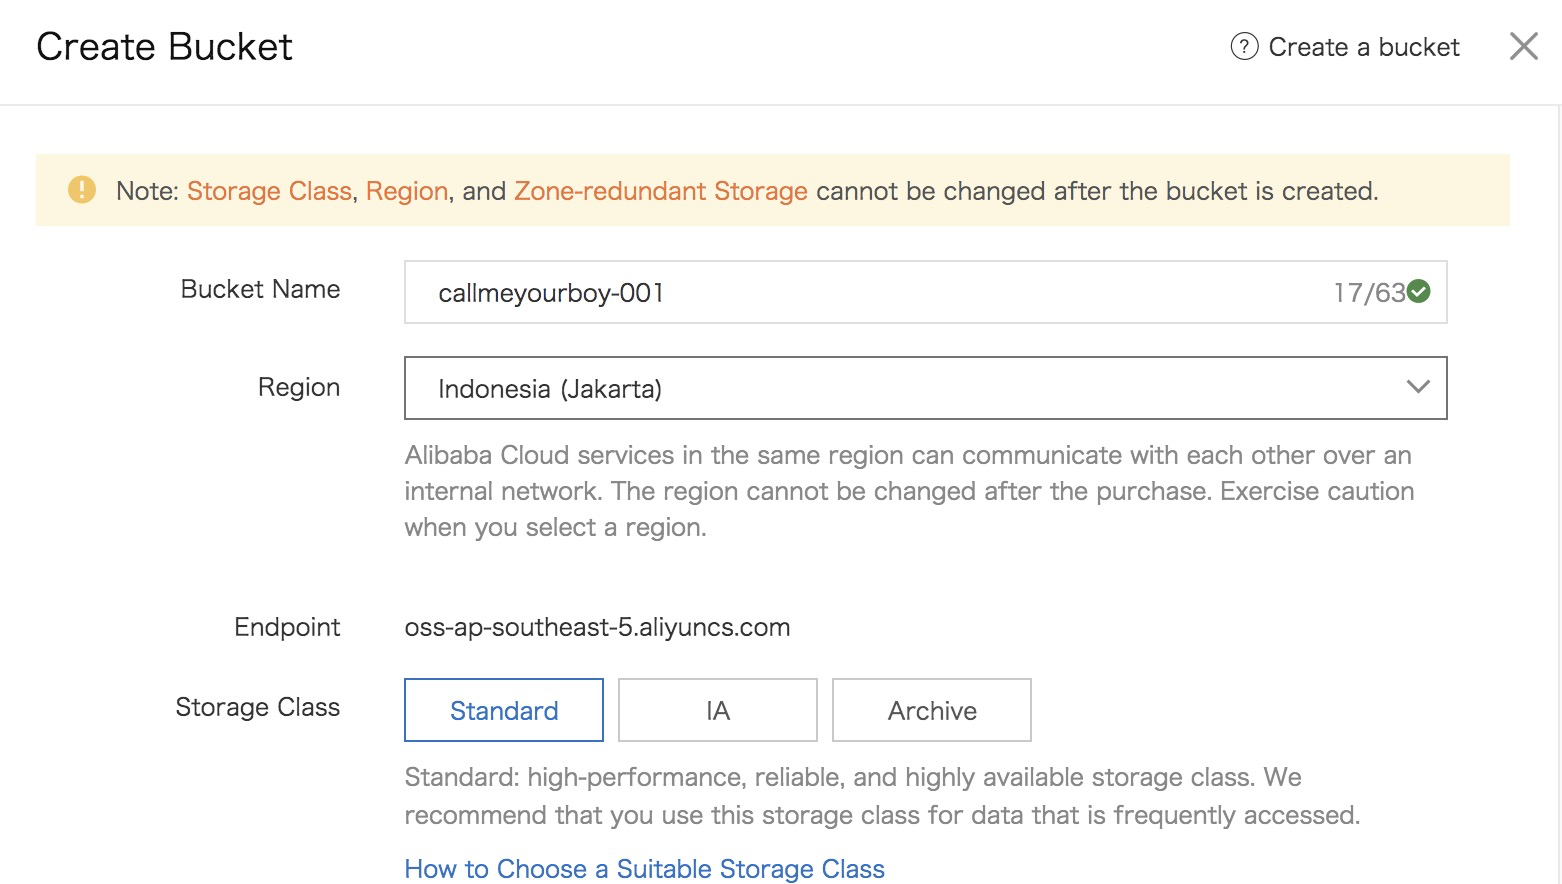1562x884 pixels.
Task: Open the Indonesia (Jakarta) region dropdown
Action: tap(900, 388)
